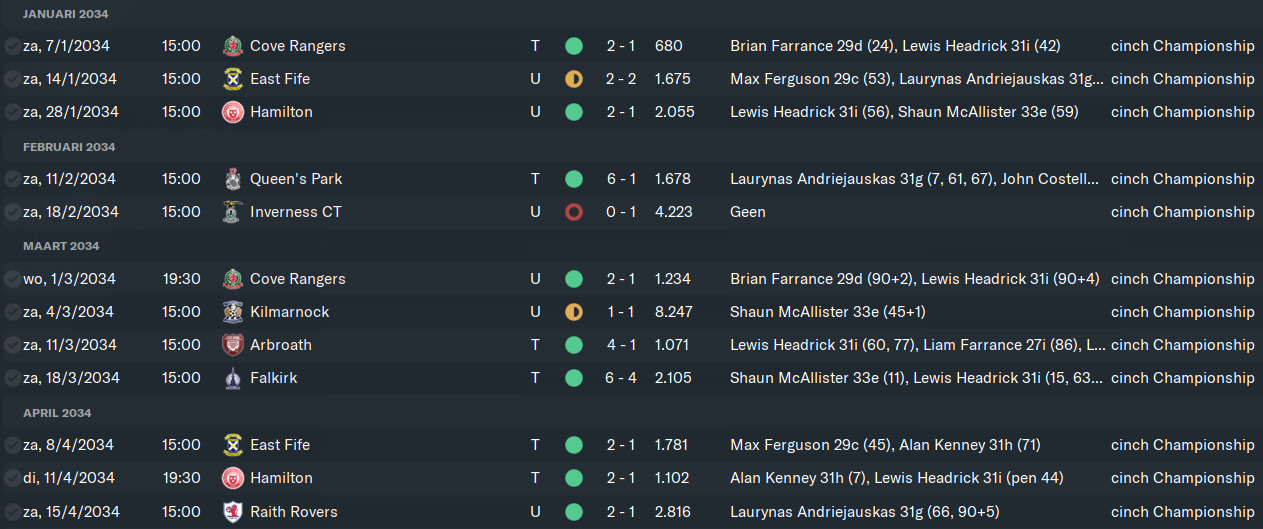
Task: Click red loss indicator for Inverness CT match
Action: coord(573,212)
